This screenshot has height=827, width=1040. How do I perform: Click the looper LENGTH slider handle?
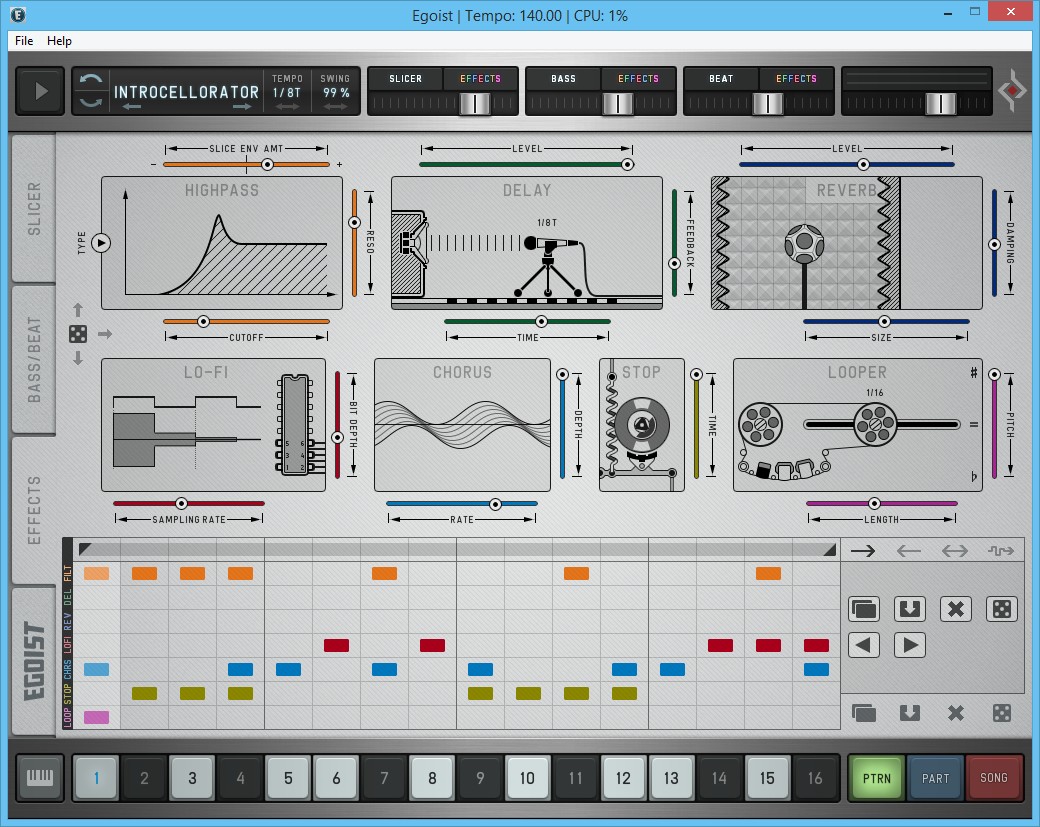[x=874, y=503]
